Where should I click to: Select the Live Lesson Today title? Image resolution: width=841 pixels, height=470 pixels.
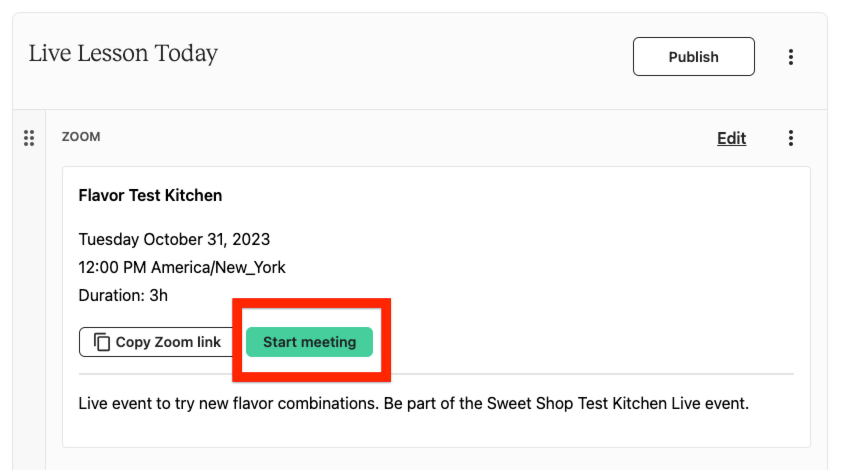coord(123,53)
